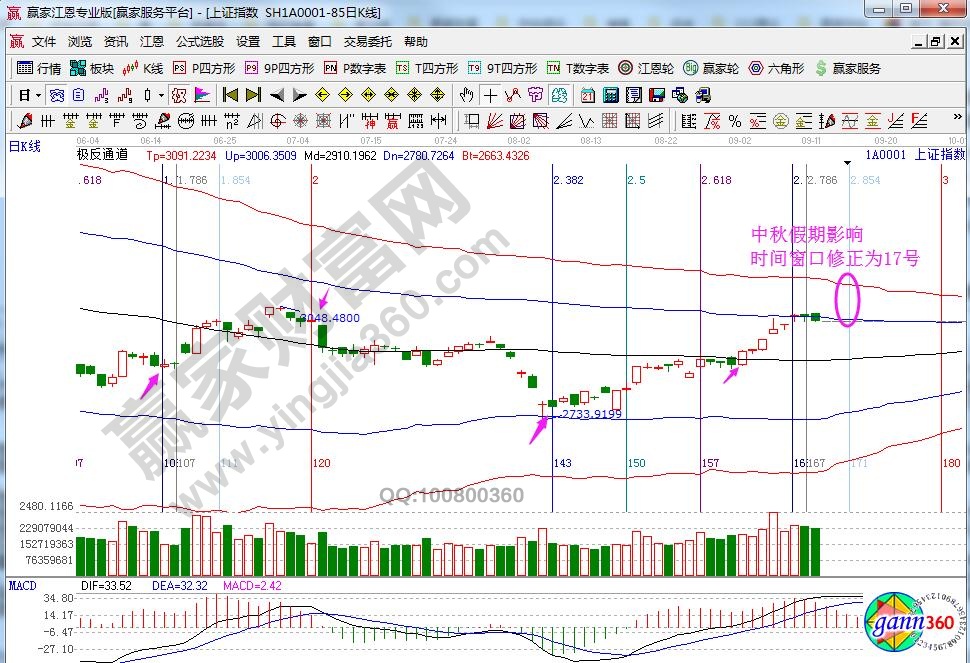The image size is (970, 663).
Task: Click the percent (%) drawing tool
Action: coord(735,121)
